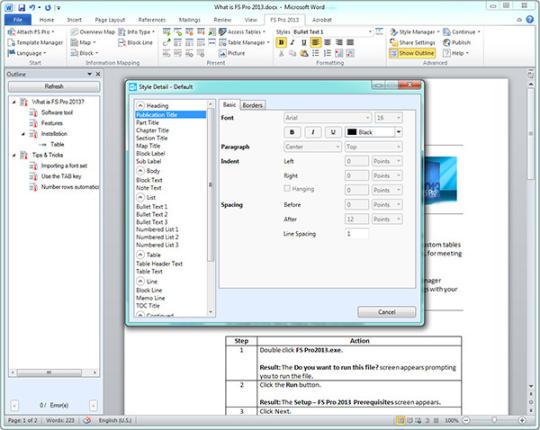Click the Software tool outline item
This screenshot has width=540, height=430.
[x=57, y=113]
